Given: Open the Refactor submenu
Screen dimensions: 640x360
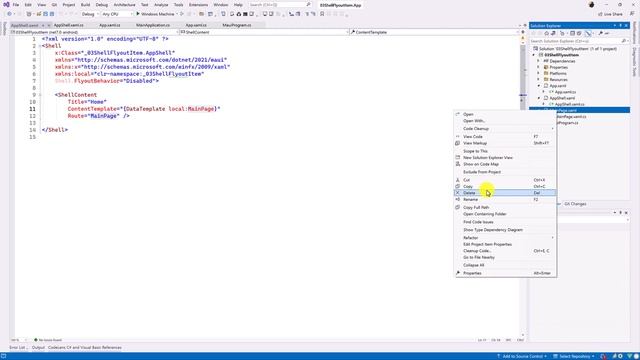Looking at the screenshot, I should tap(505, 238).
